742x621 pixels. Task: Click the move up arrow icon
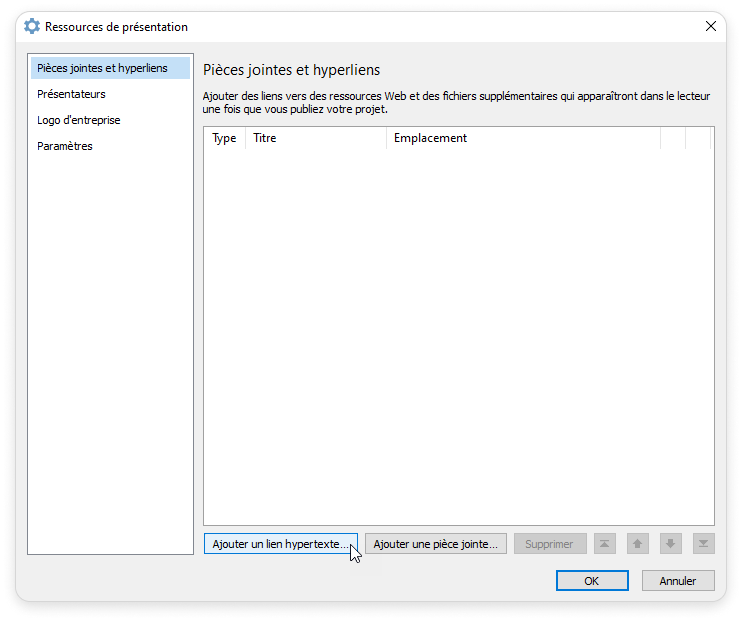[x=637, y=544]
